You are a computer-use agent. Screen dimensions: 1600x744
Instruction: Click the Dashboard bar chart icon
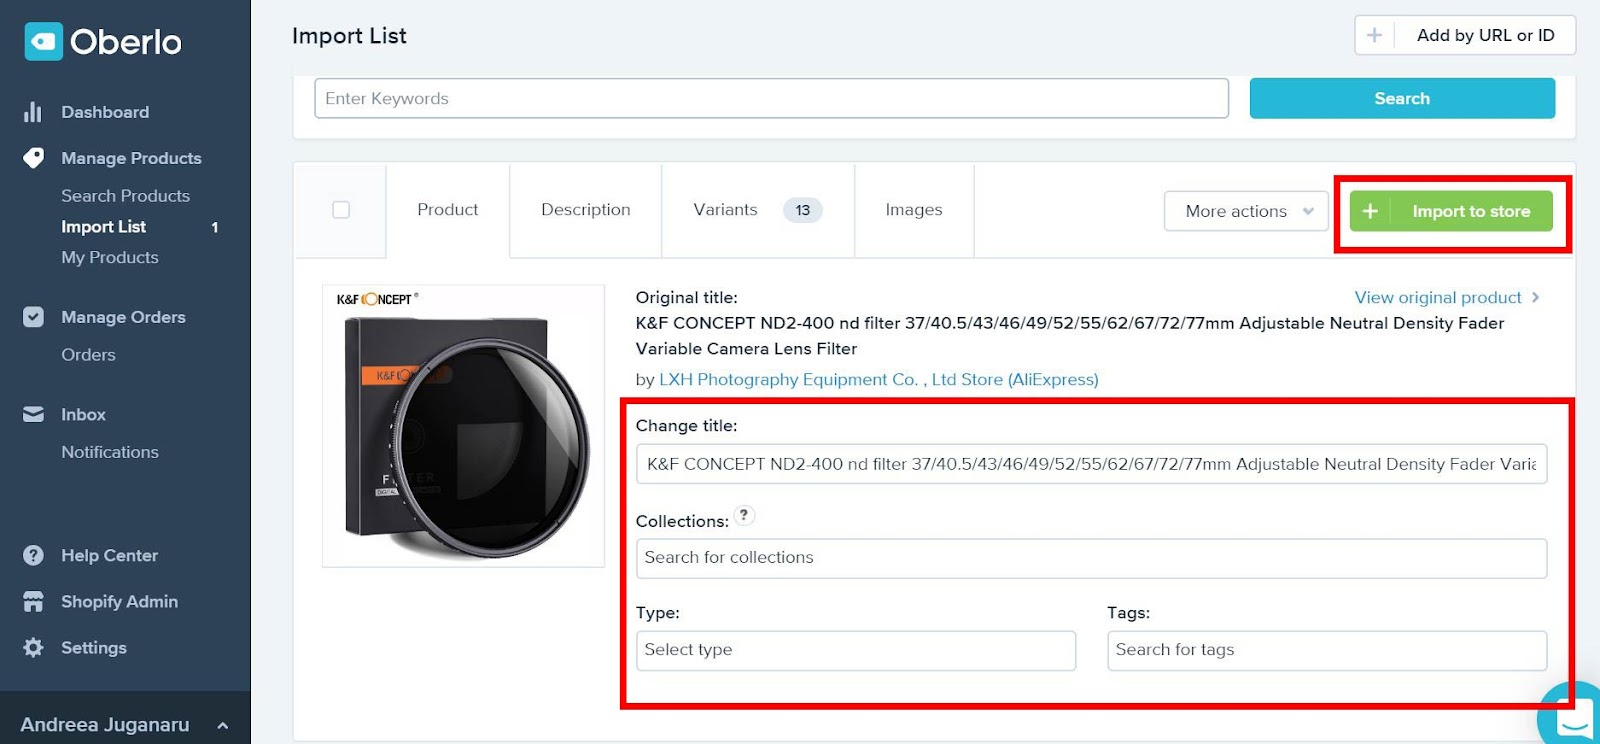tap(33, 112)
